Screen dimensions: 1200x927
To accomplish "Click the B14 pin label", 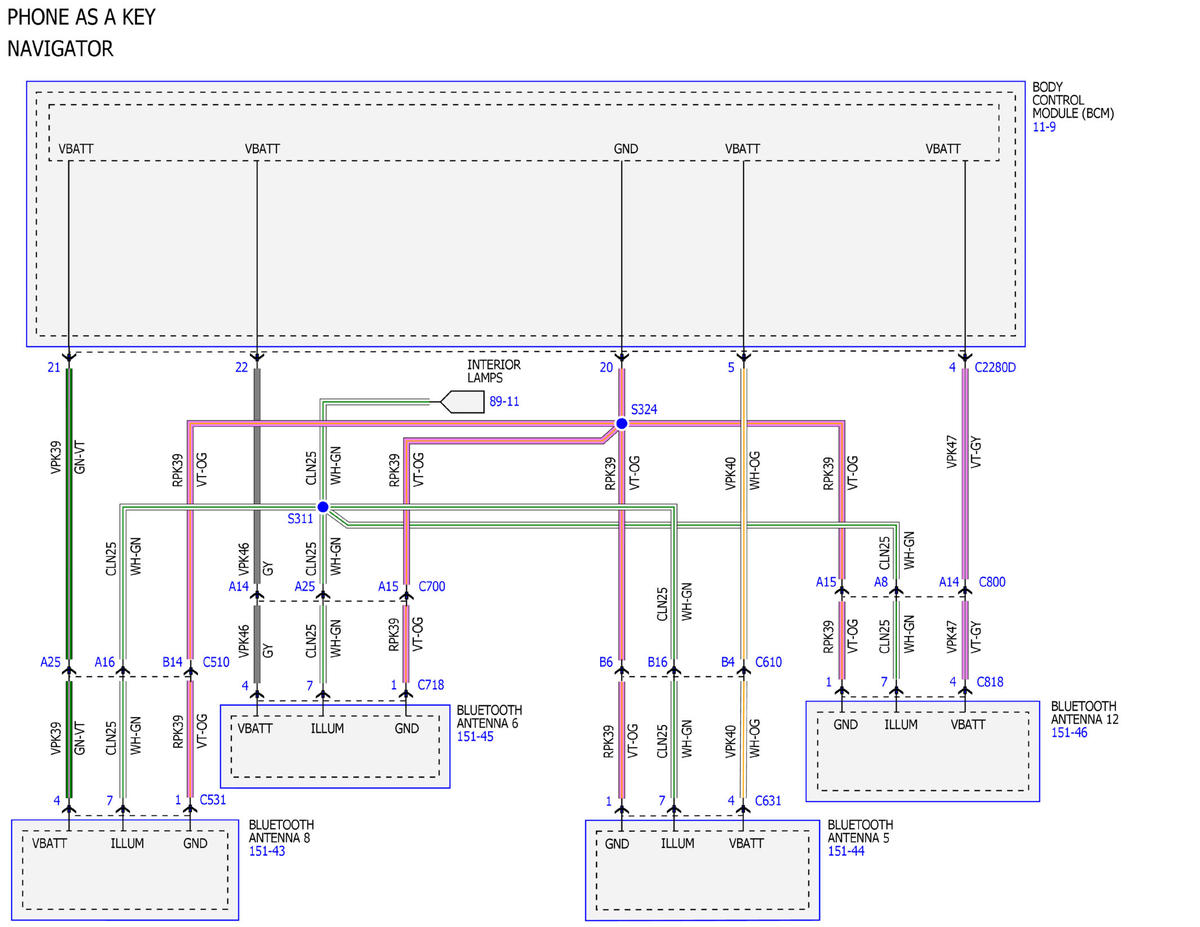I will pyautogui.click(x=173, y=662).
